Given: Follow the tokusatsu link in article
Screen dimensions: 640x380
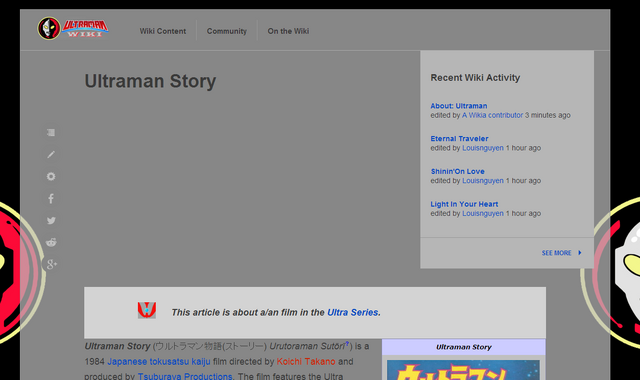Looking at the screenshot, I should [x=169, y=361].
